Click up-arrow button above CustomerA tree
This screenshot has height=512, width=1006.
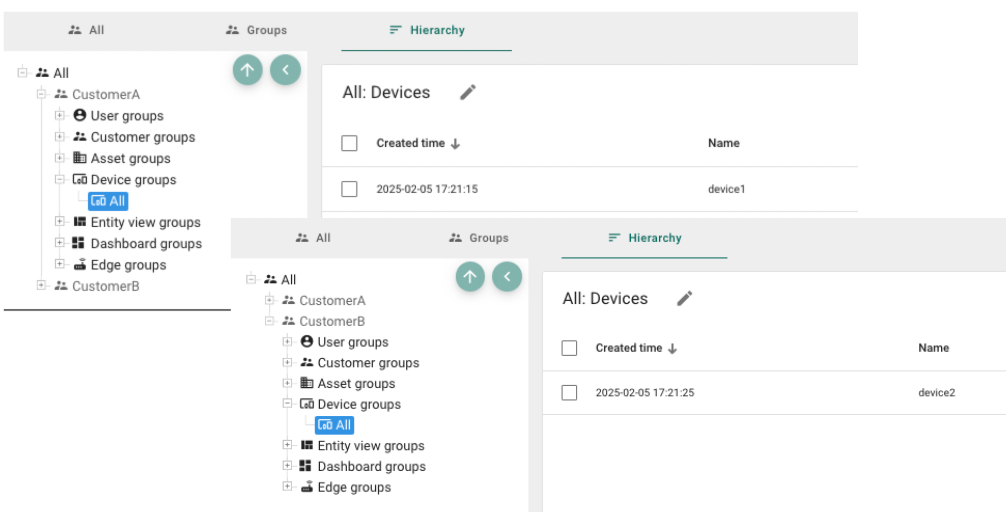tap(248, 69)
